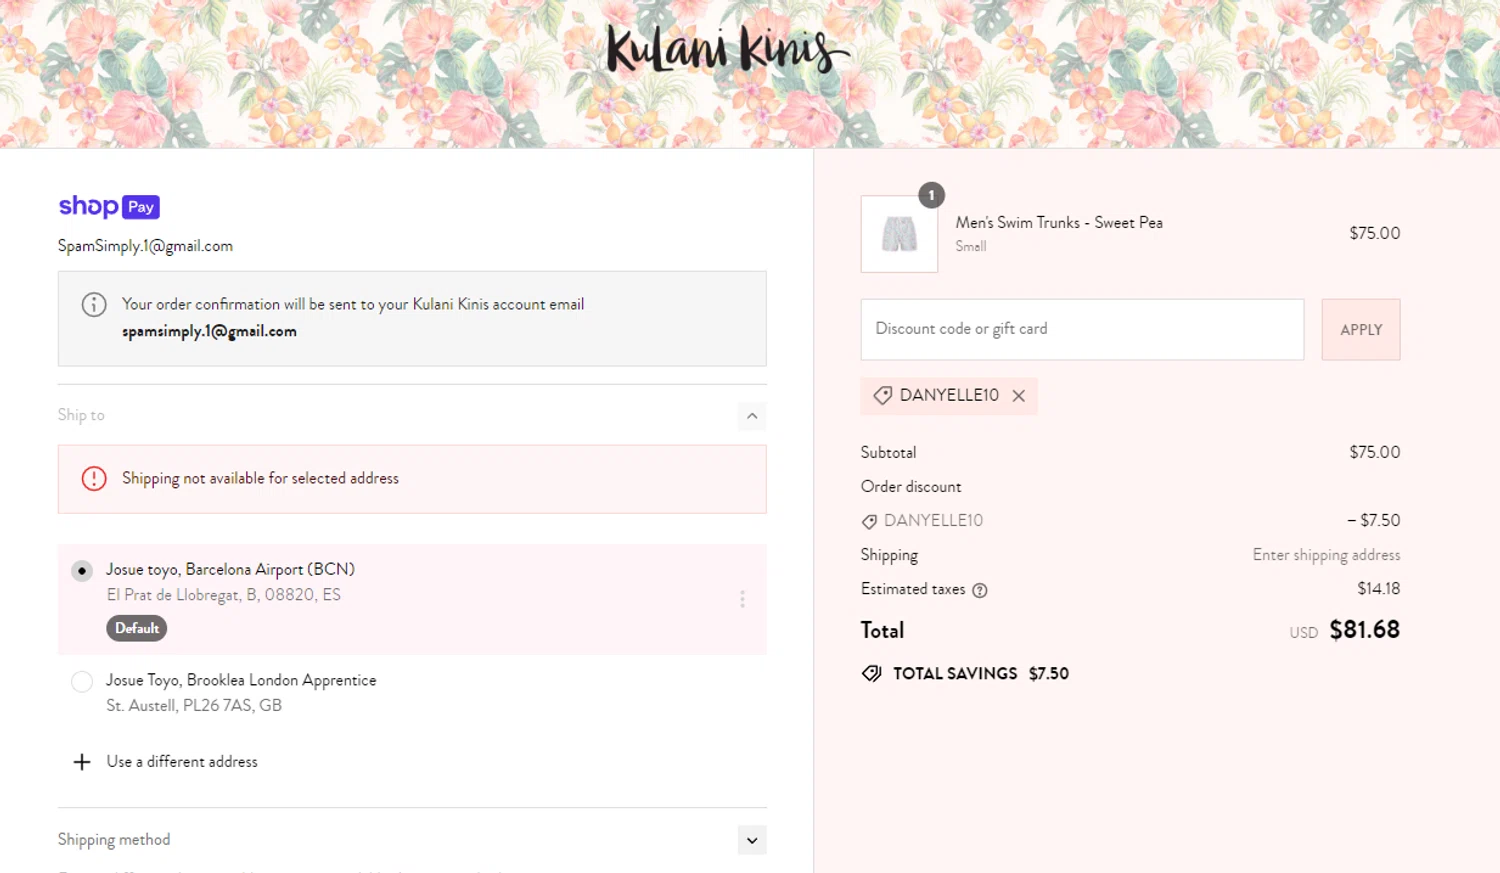This screenshot has width=1500, height=873.
Task: Click the Small size label under product
Action: [x=971, y=246]
